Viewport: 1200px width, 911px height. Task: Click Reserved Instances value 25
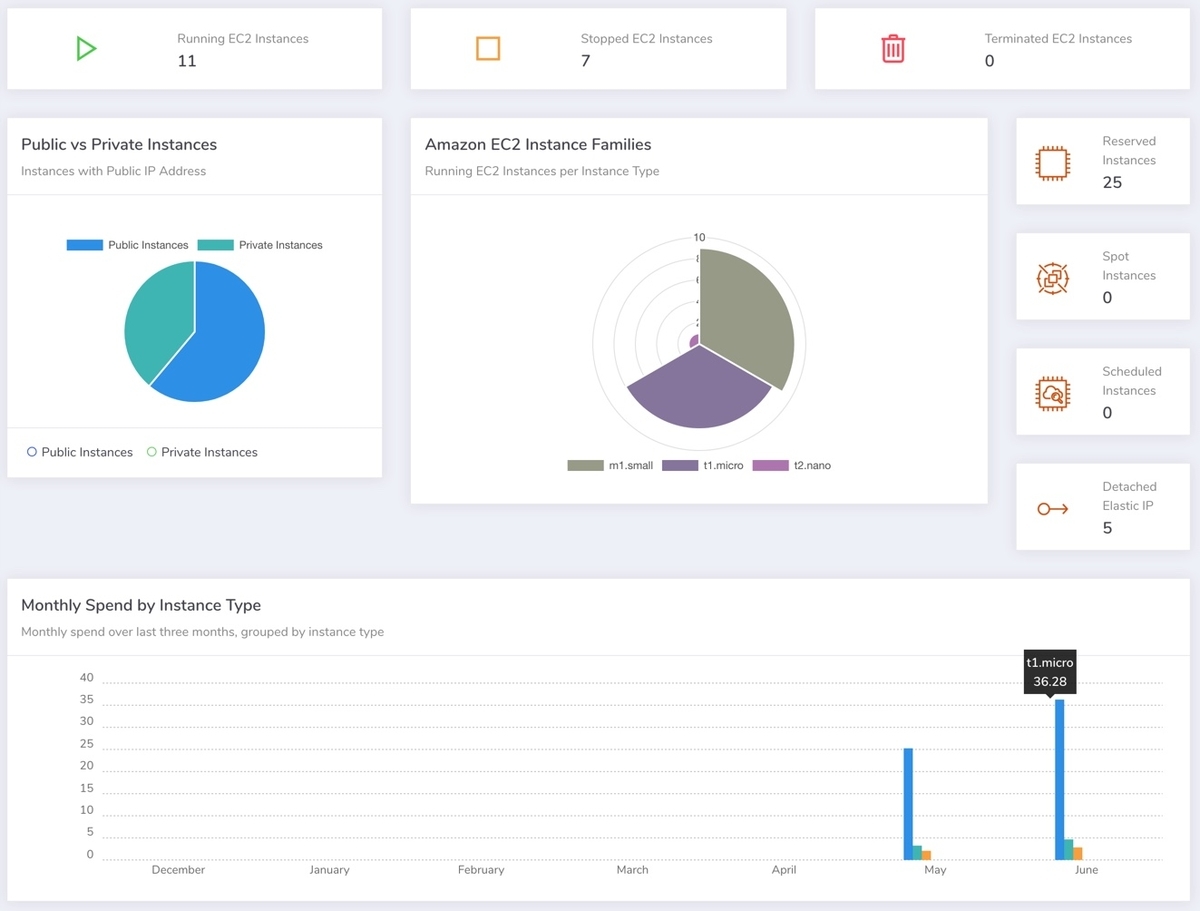click(x=1112, y=182)
